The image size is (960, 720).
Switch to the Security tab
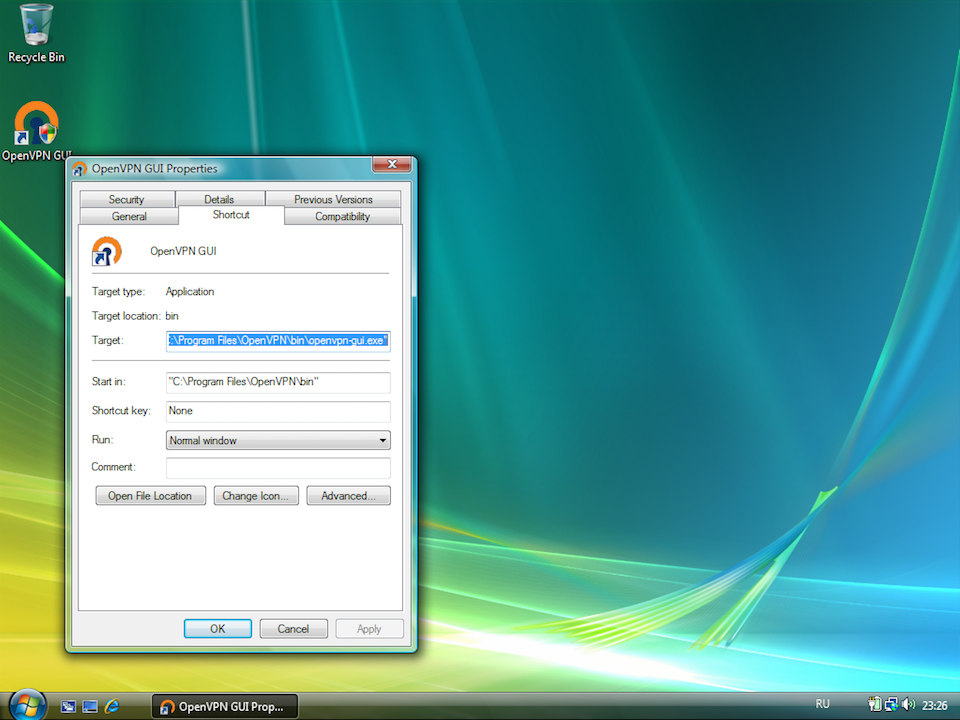click(127, 199)
